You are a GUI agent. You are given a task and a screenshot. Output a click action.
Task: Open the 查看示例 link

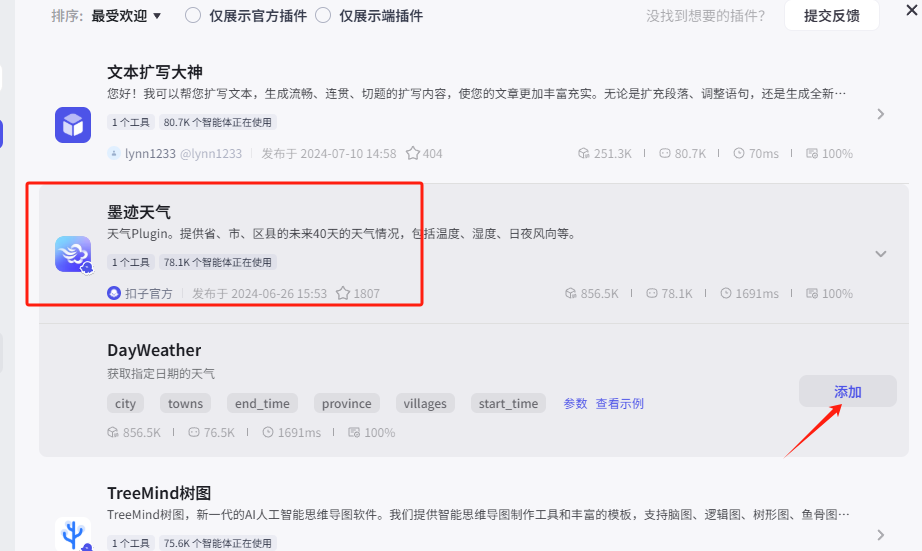pos(619,403)
